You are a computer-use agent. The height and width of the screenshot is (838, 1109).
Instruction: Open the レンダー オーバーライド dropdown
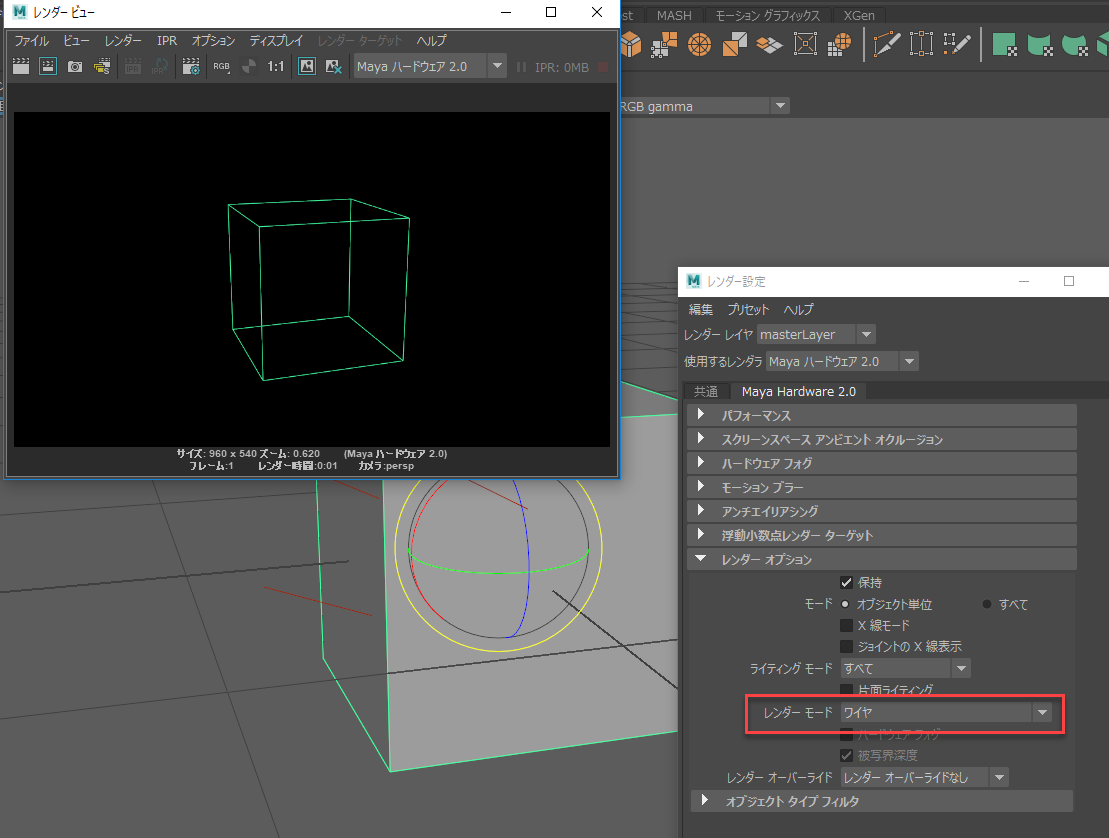[999, 777]
